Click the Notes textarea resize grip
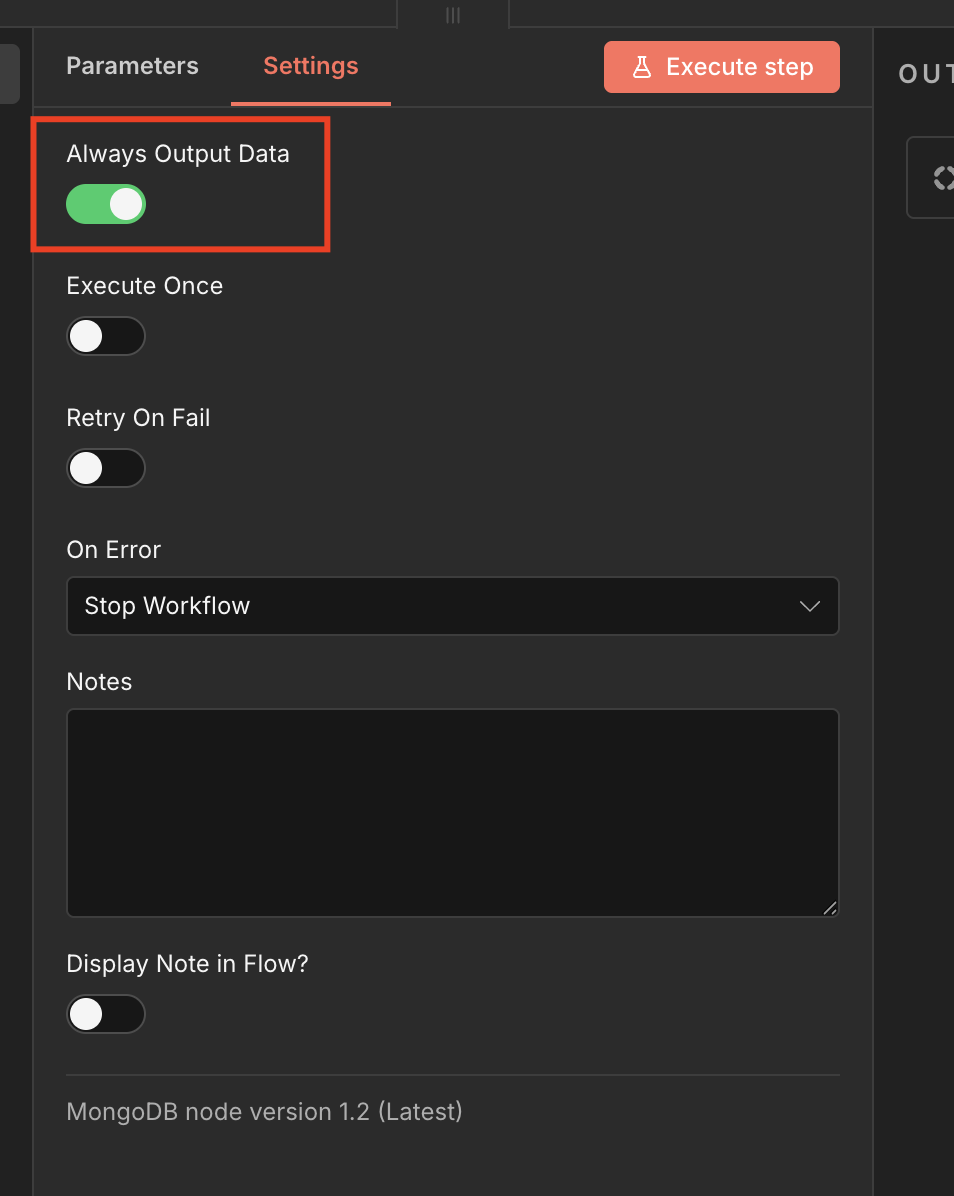Viewport: 954px width, 1196px height. click(829, 907)
